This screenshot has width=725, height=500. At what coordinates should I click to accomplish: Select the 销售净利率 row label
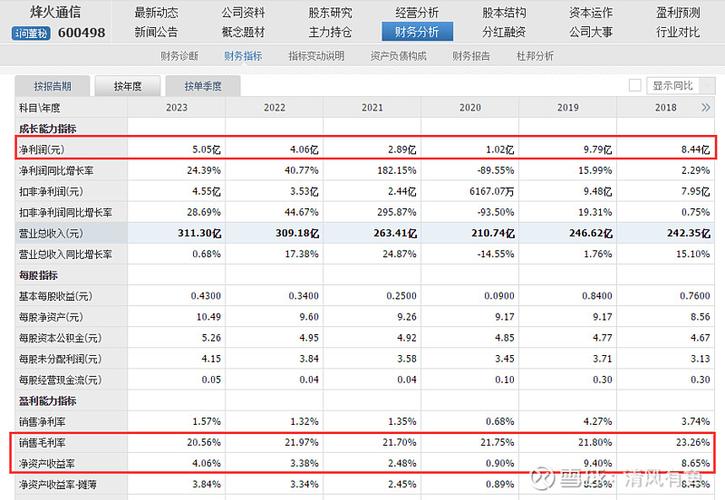point(42,422)
